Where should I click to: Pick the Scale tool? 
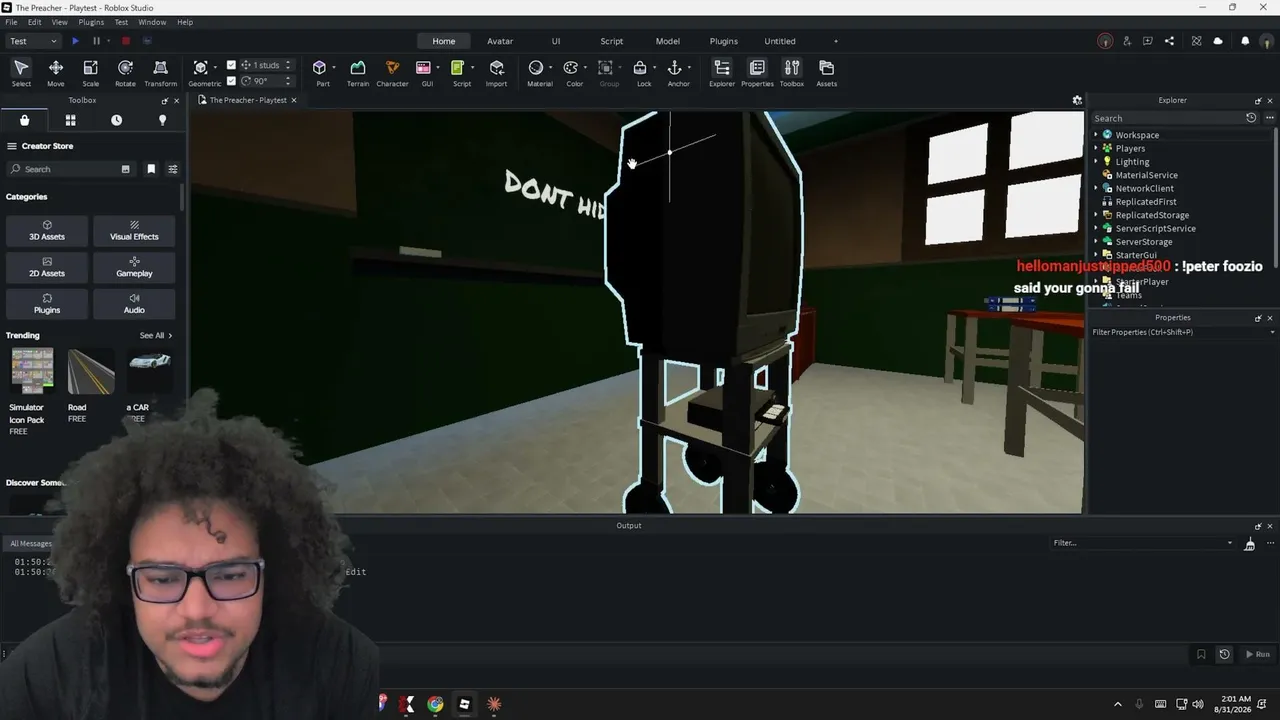[x=90, y=73]
